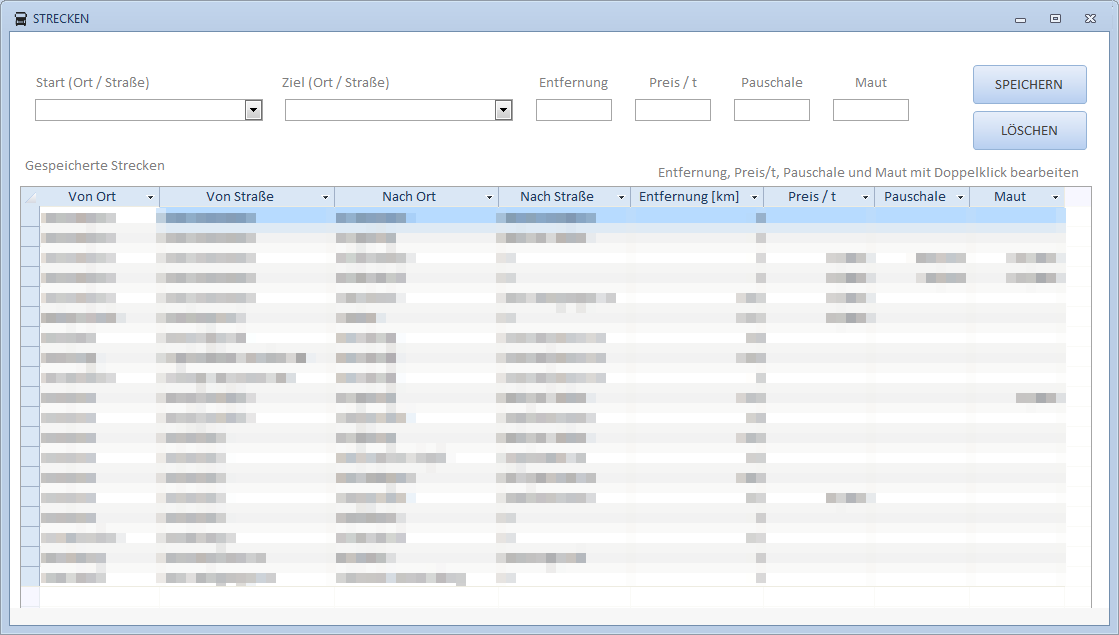Screen dimensions: 1119x635
Task: Click the select-all corner of the table
Action: pos(30,197)
